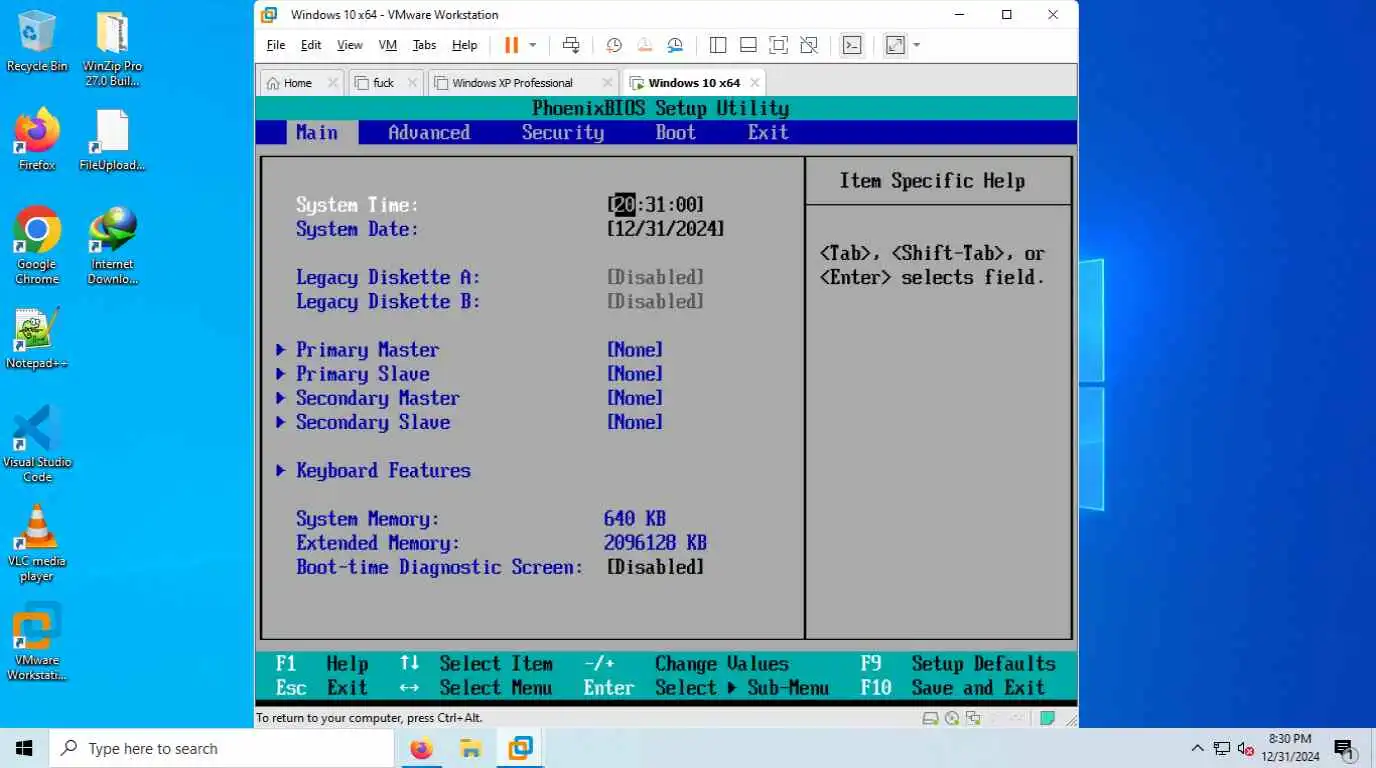
Task: Select the Advanced BIOS menu
Action: click(429, 133)
